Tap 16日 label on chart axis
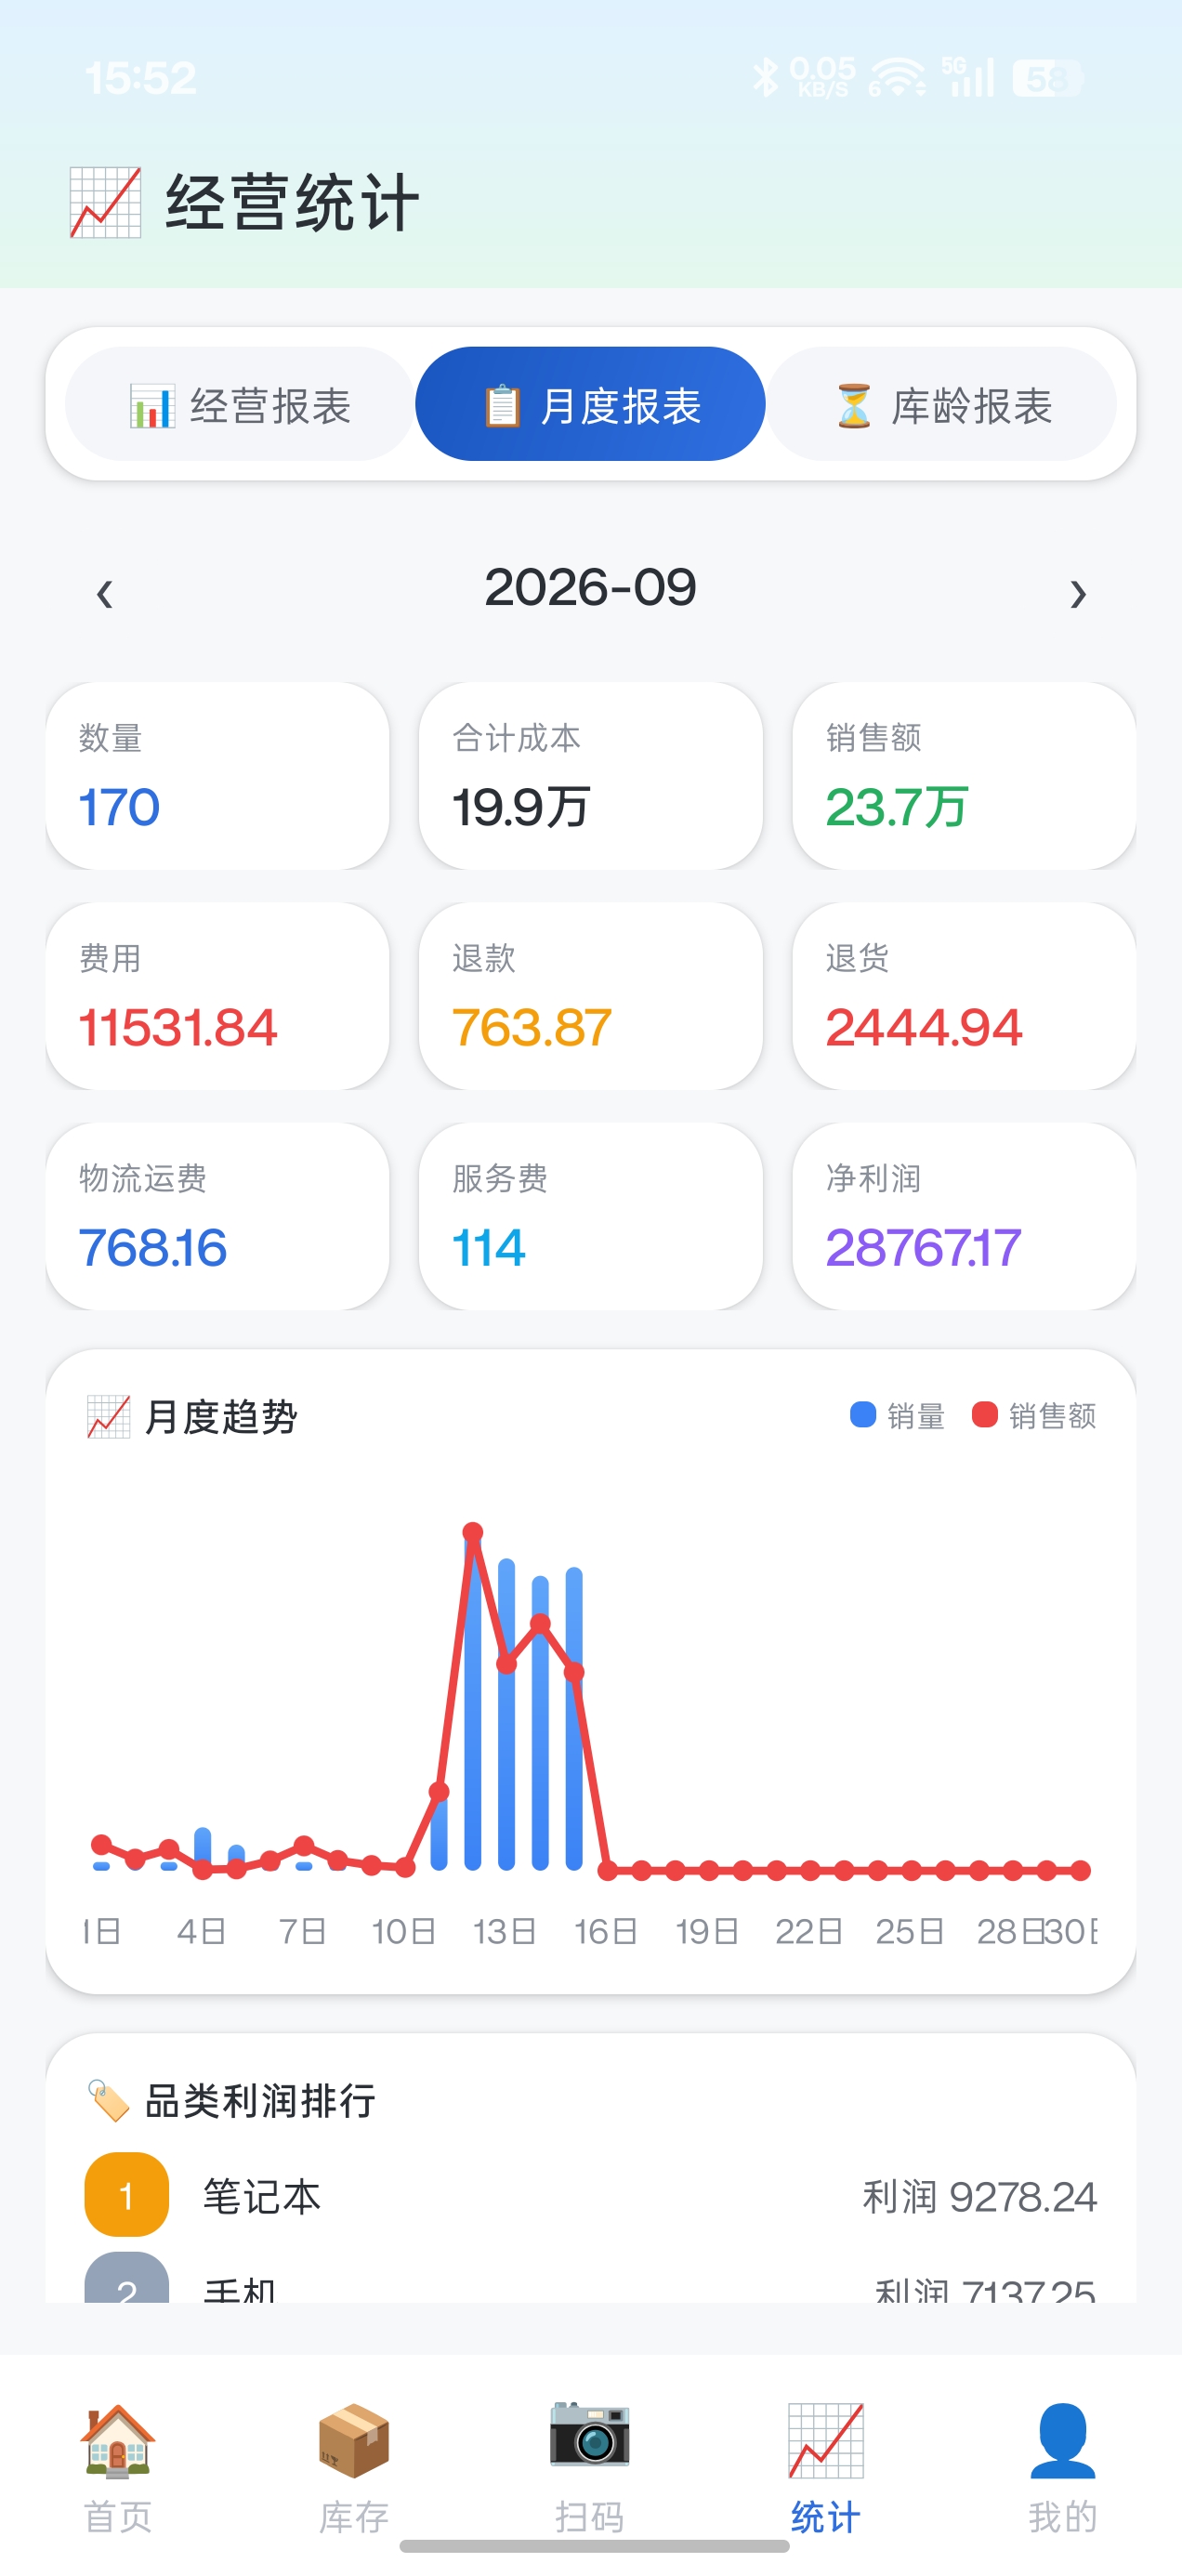The image size is (1182, 2576). (x=606, y=1931)
